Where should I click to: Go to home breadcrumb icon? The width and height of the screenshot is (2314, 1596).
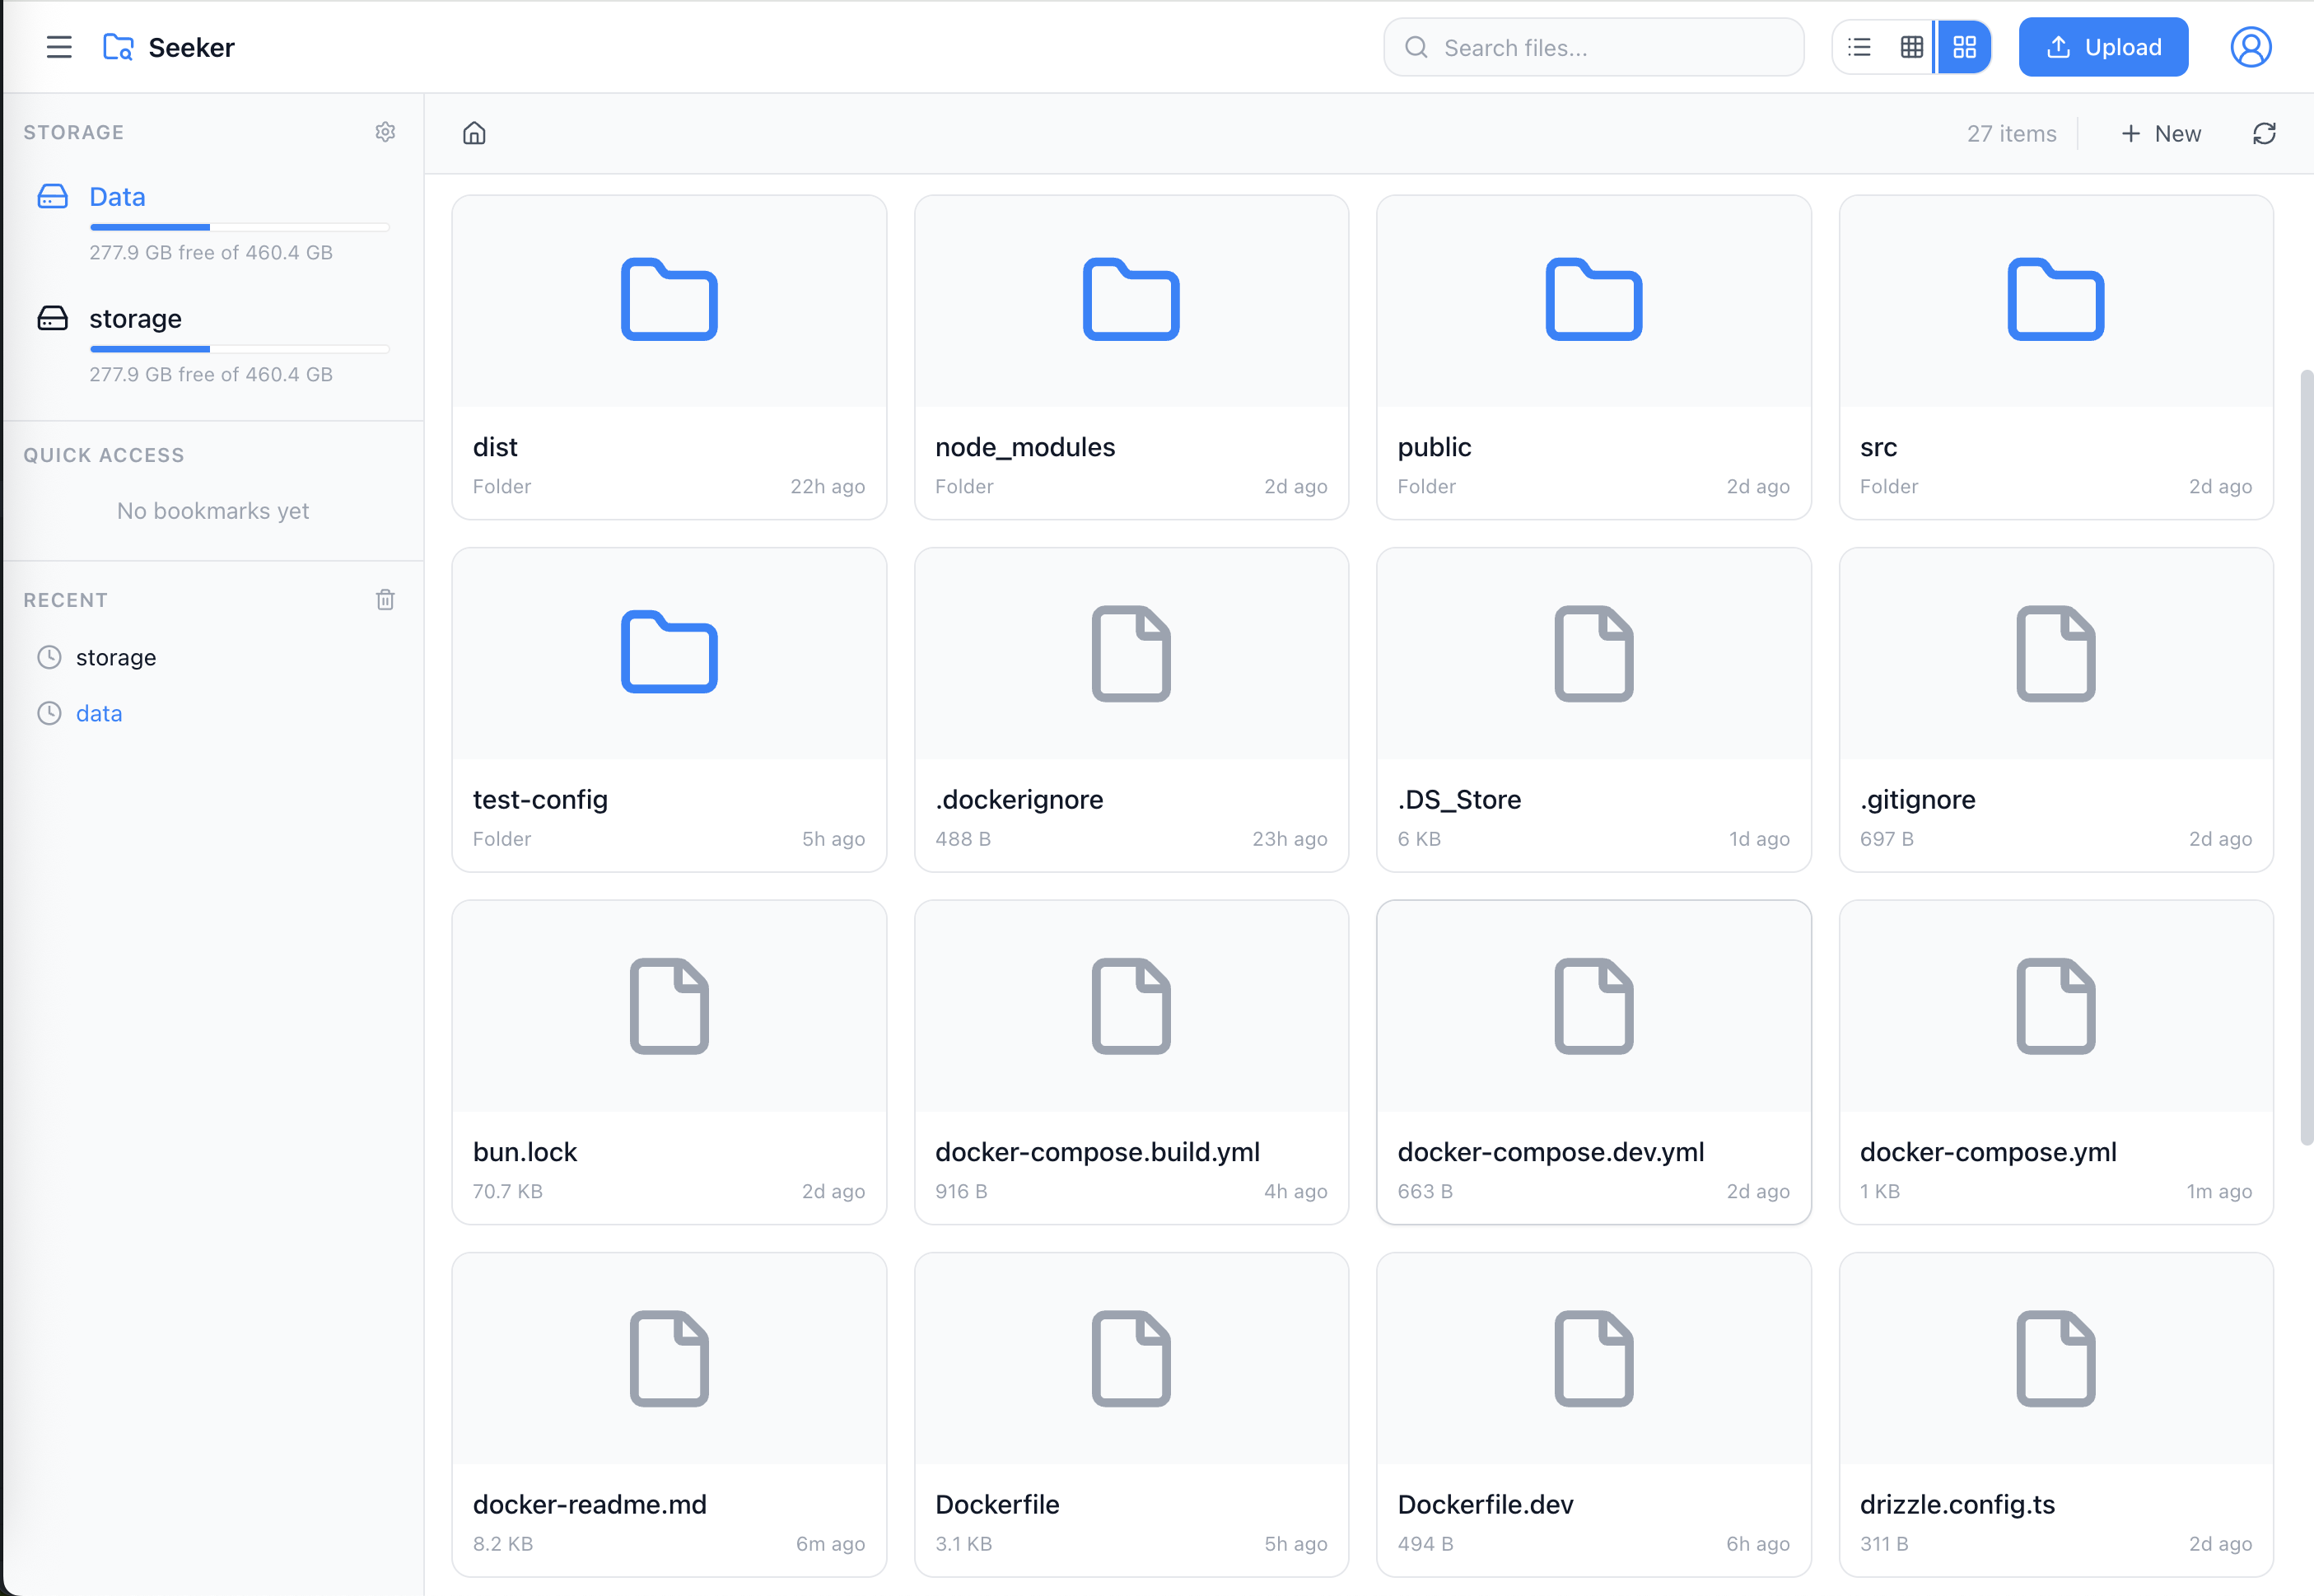474,134
